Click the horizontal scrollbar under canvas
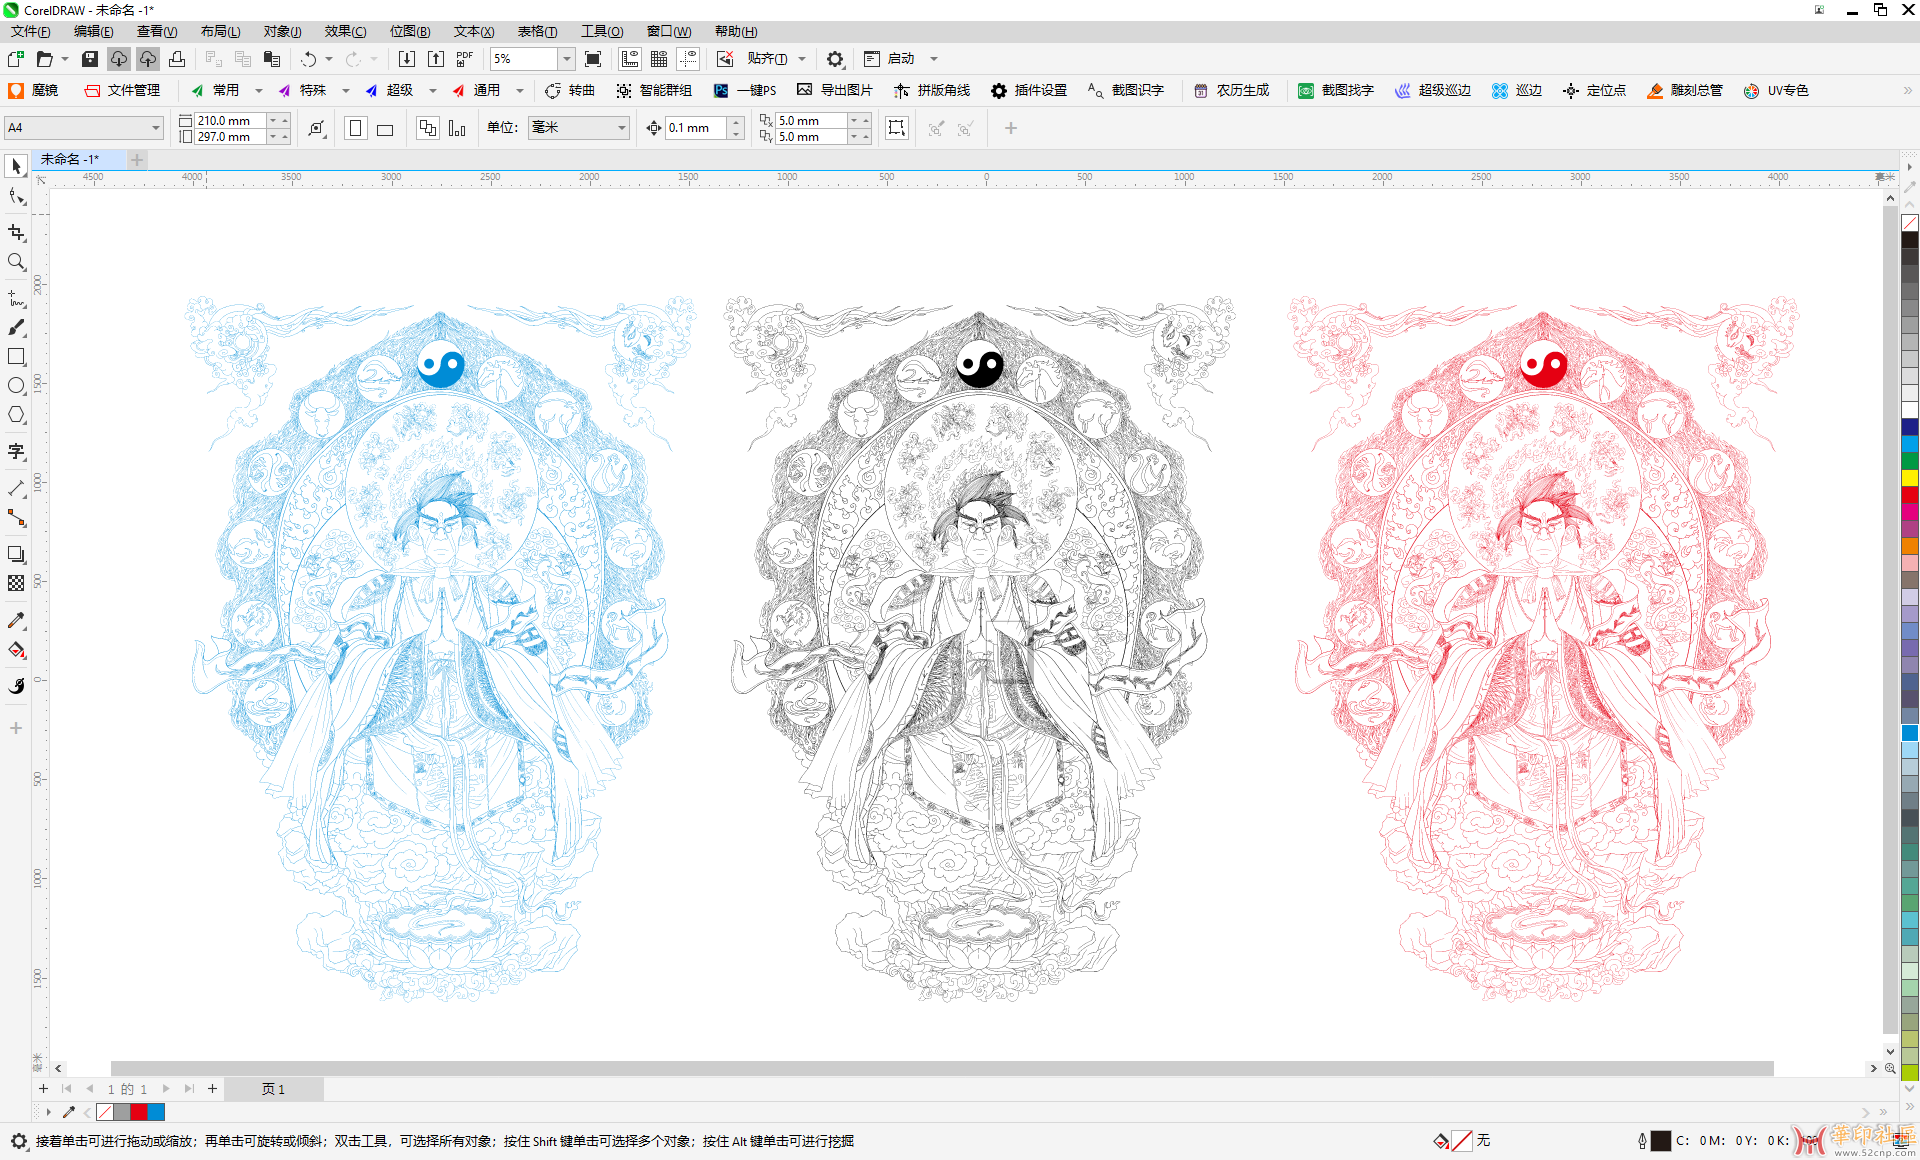The height and width of the screenshot is (1160, 1920). (x=941, y=1068)
